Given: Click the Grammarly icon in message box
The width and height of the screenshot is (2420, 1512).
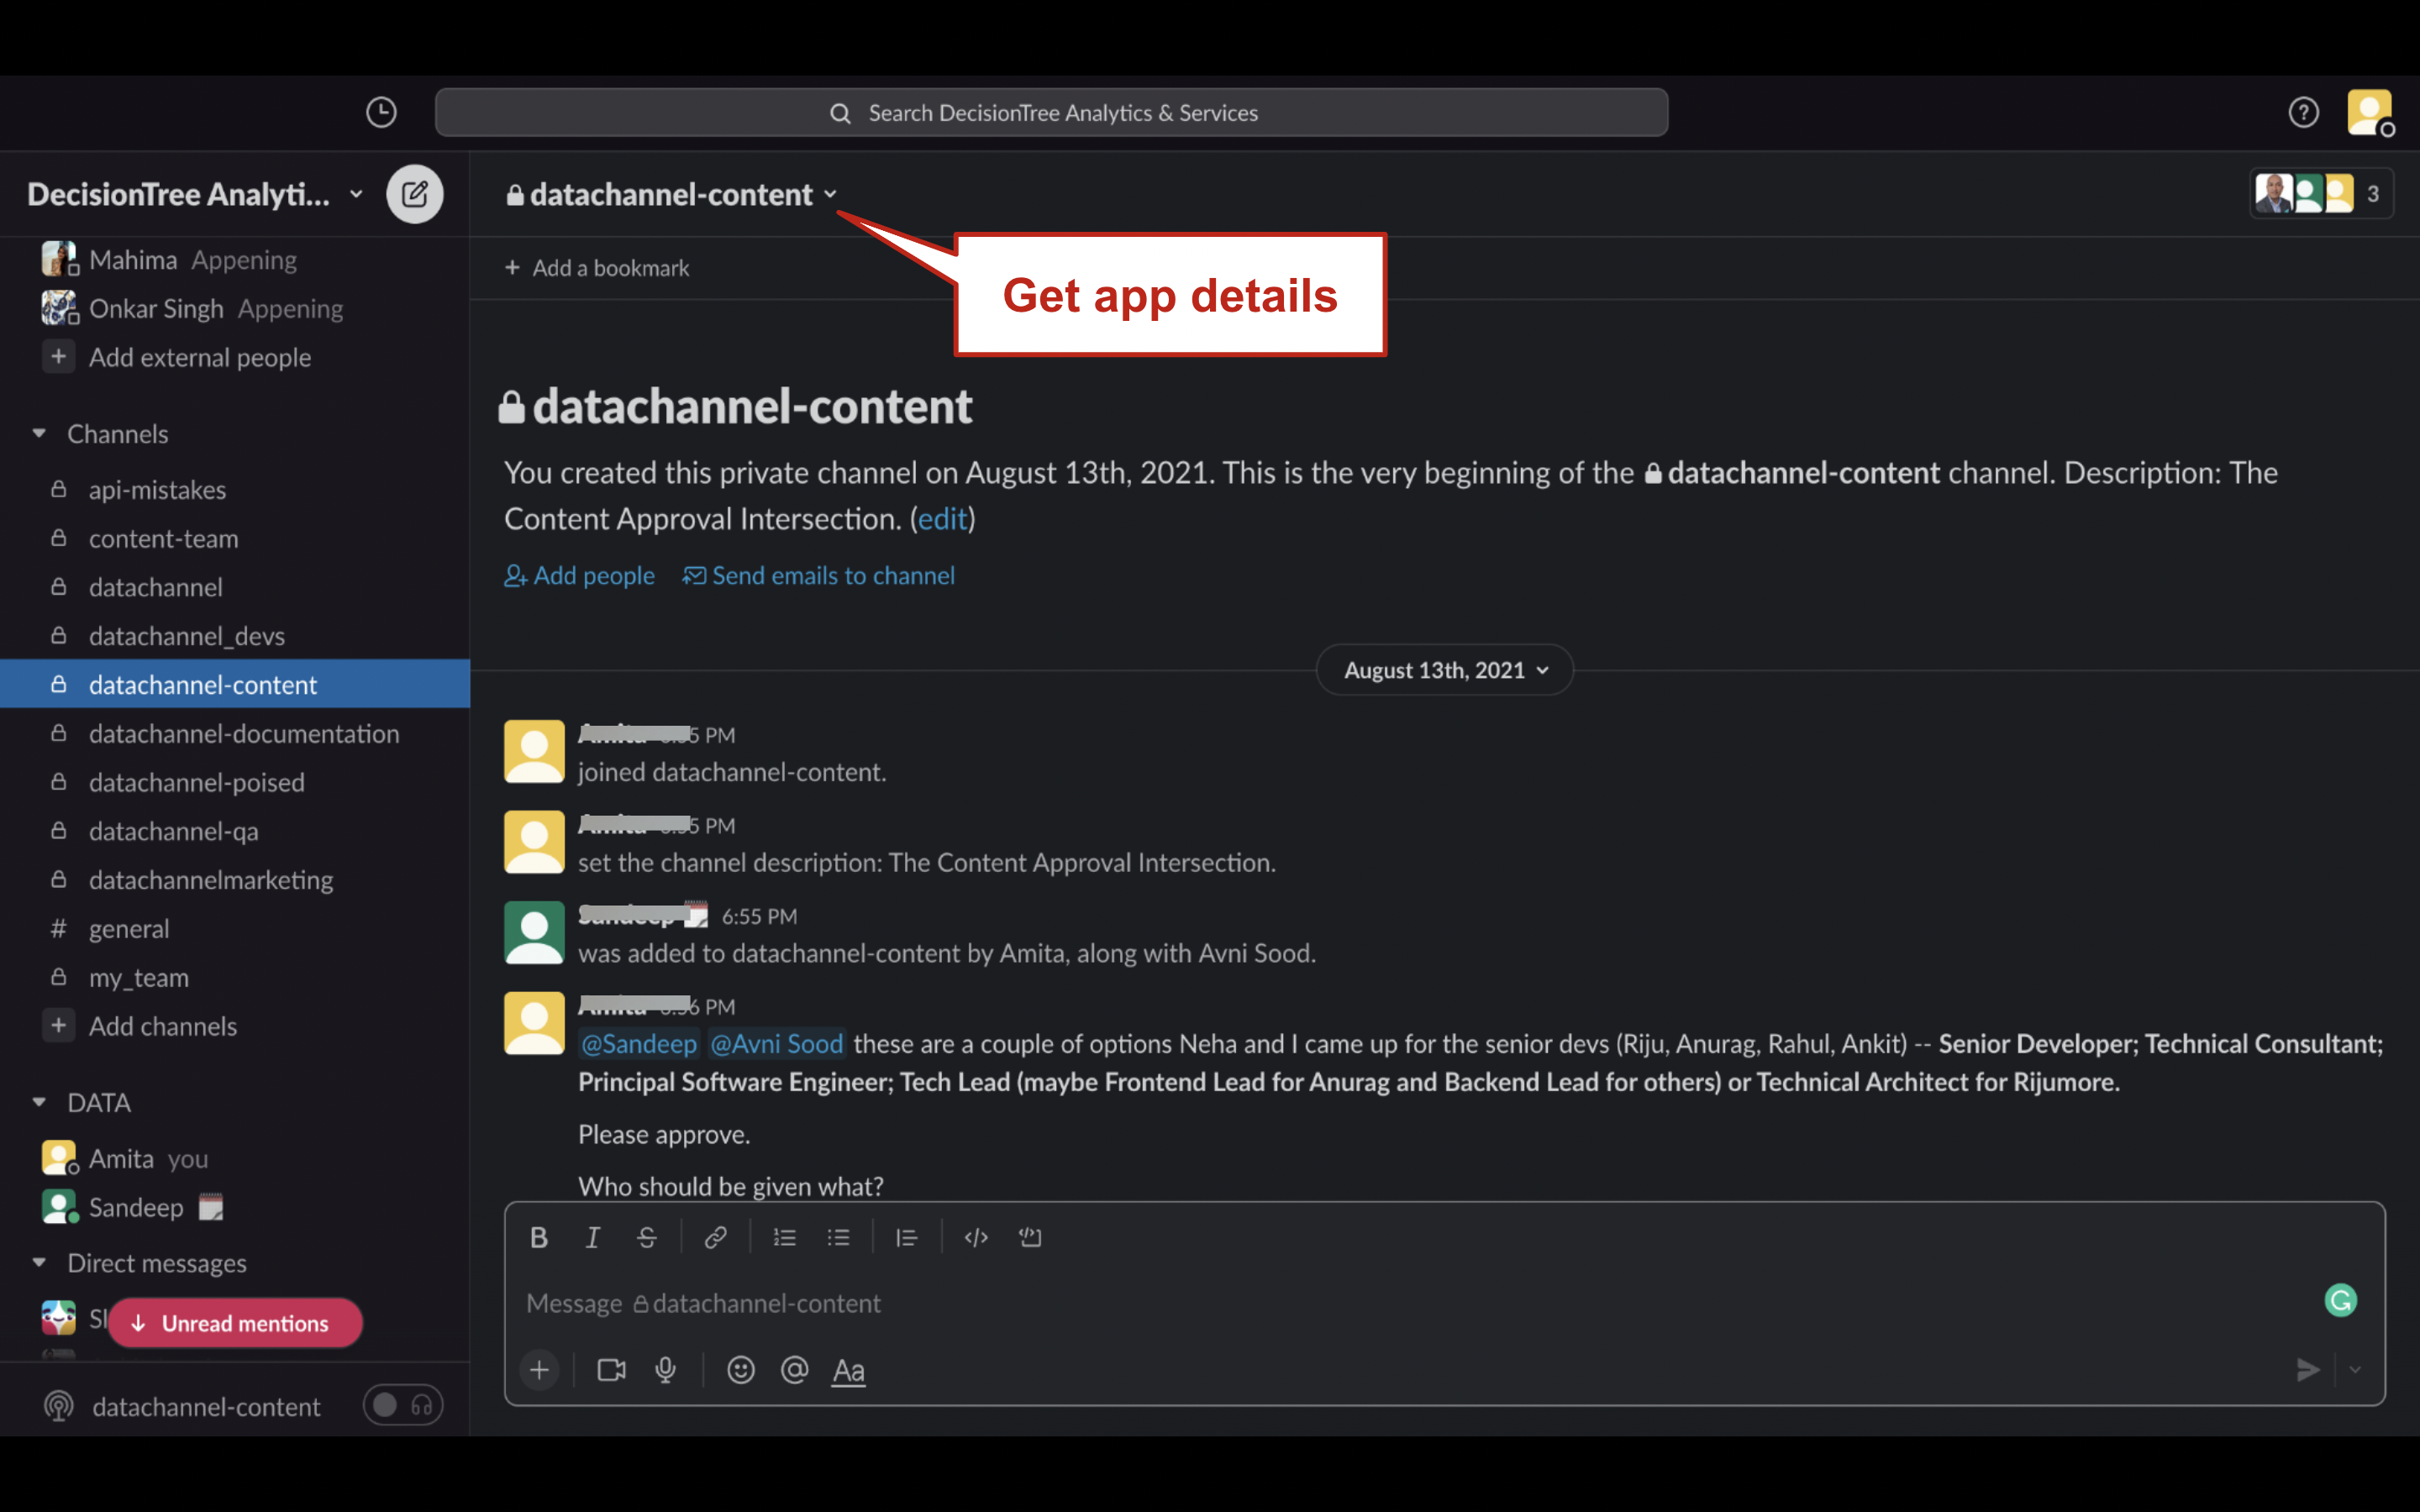Looking at the screenshot, I should [2340, 1300].
